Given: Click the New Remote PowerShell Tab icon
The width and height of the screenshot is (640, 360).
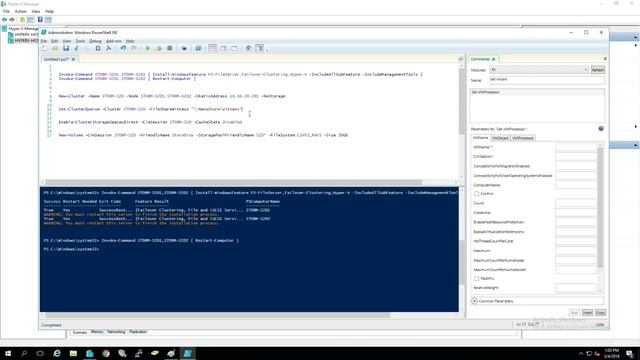Looking at the screenshot, I should 184,48.
